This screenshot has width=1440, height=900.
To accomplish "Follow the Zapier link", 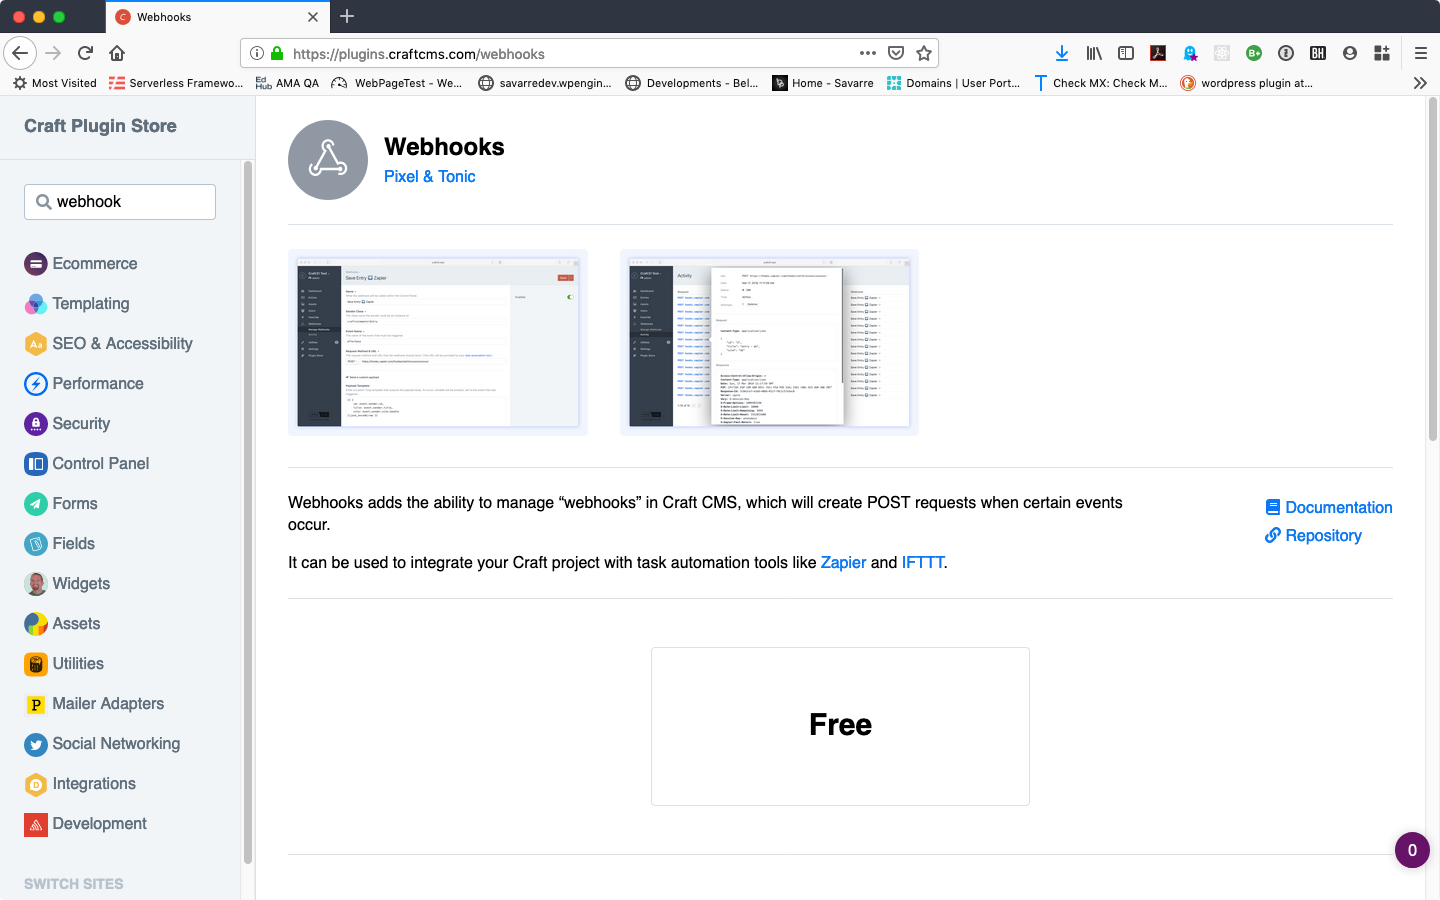I will pos(843,562).
